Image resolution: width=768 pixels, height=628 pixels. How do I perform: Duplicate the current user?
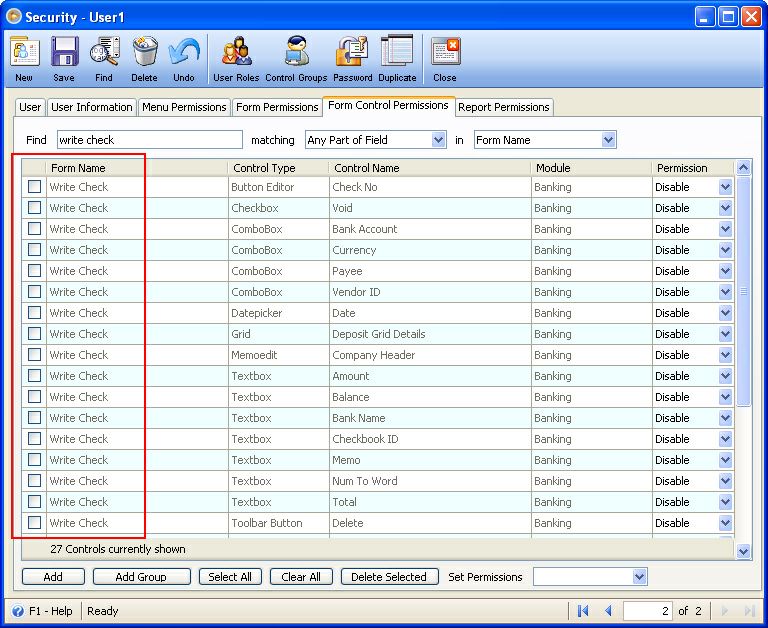(397, 59)
